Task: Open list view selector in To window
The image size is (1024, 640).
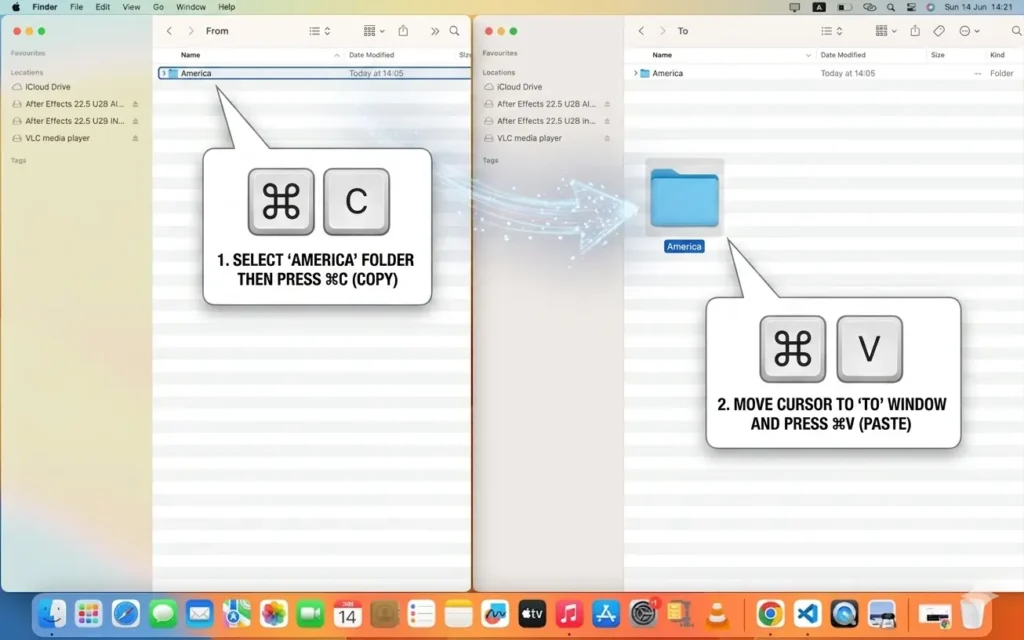Action: 831,31
